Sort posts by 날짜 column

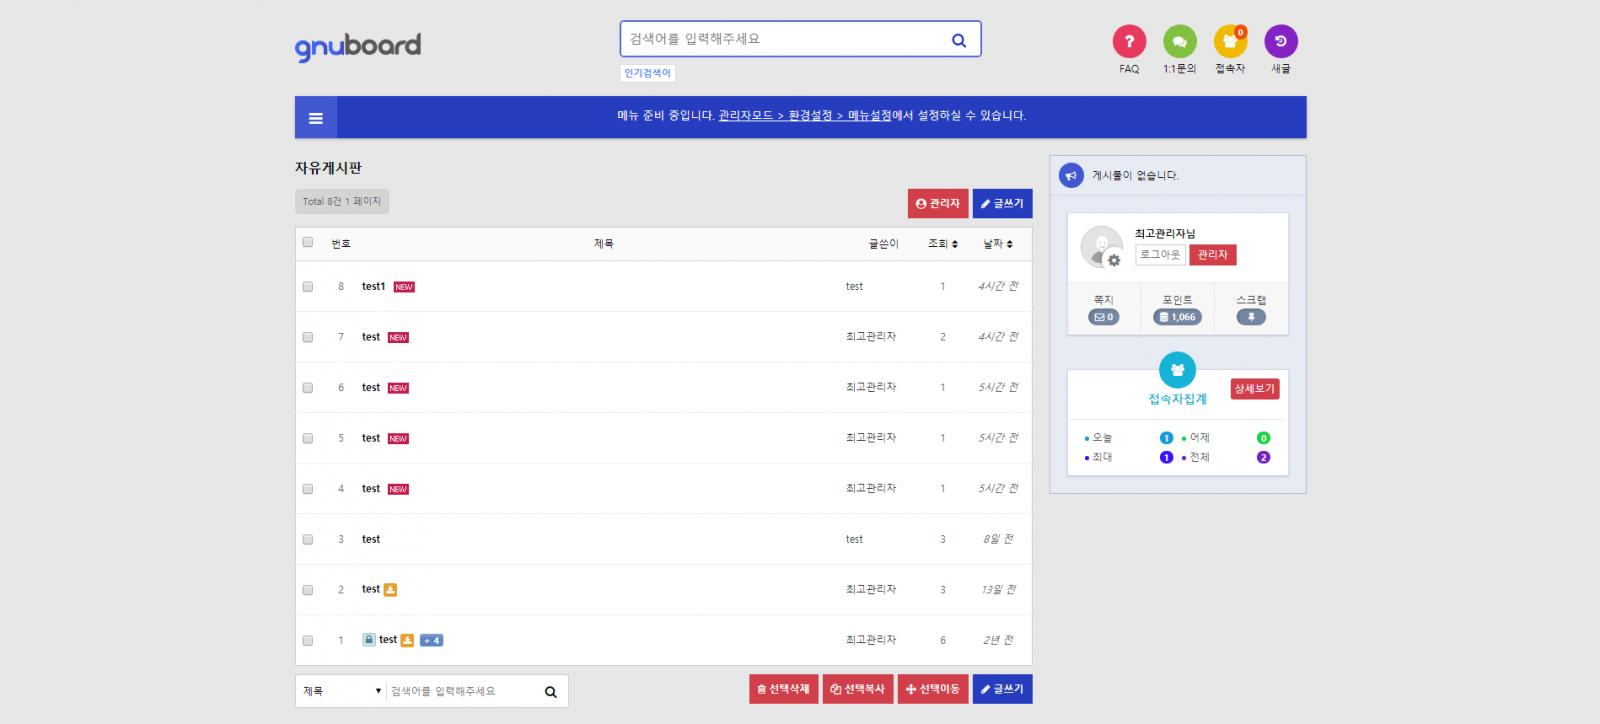[x=997, y=244]
